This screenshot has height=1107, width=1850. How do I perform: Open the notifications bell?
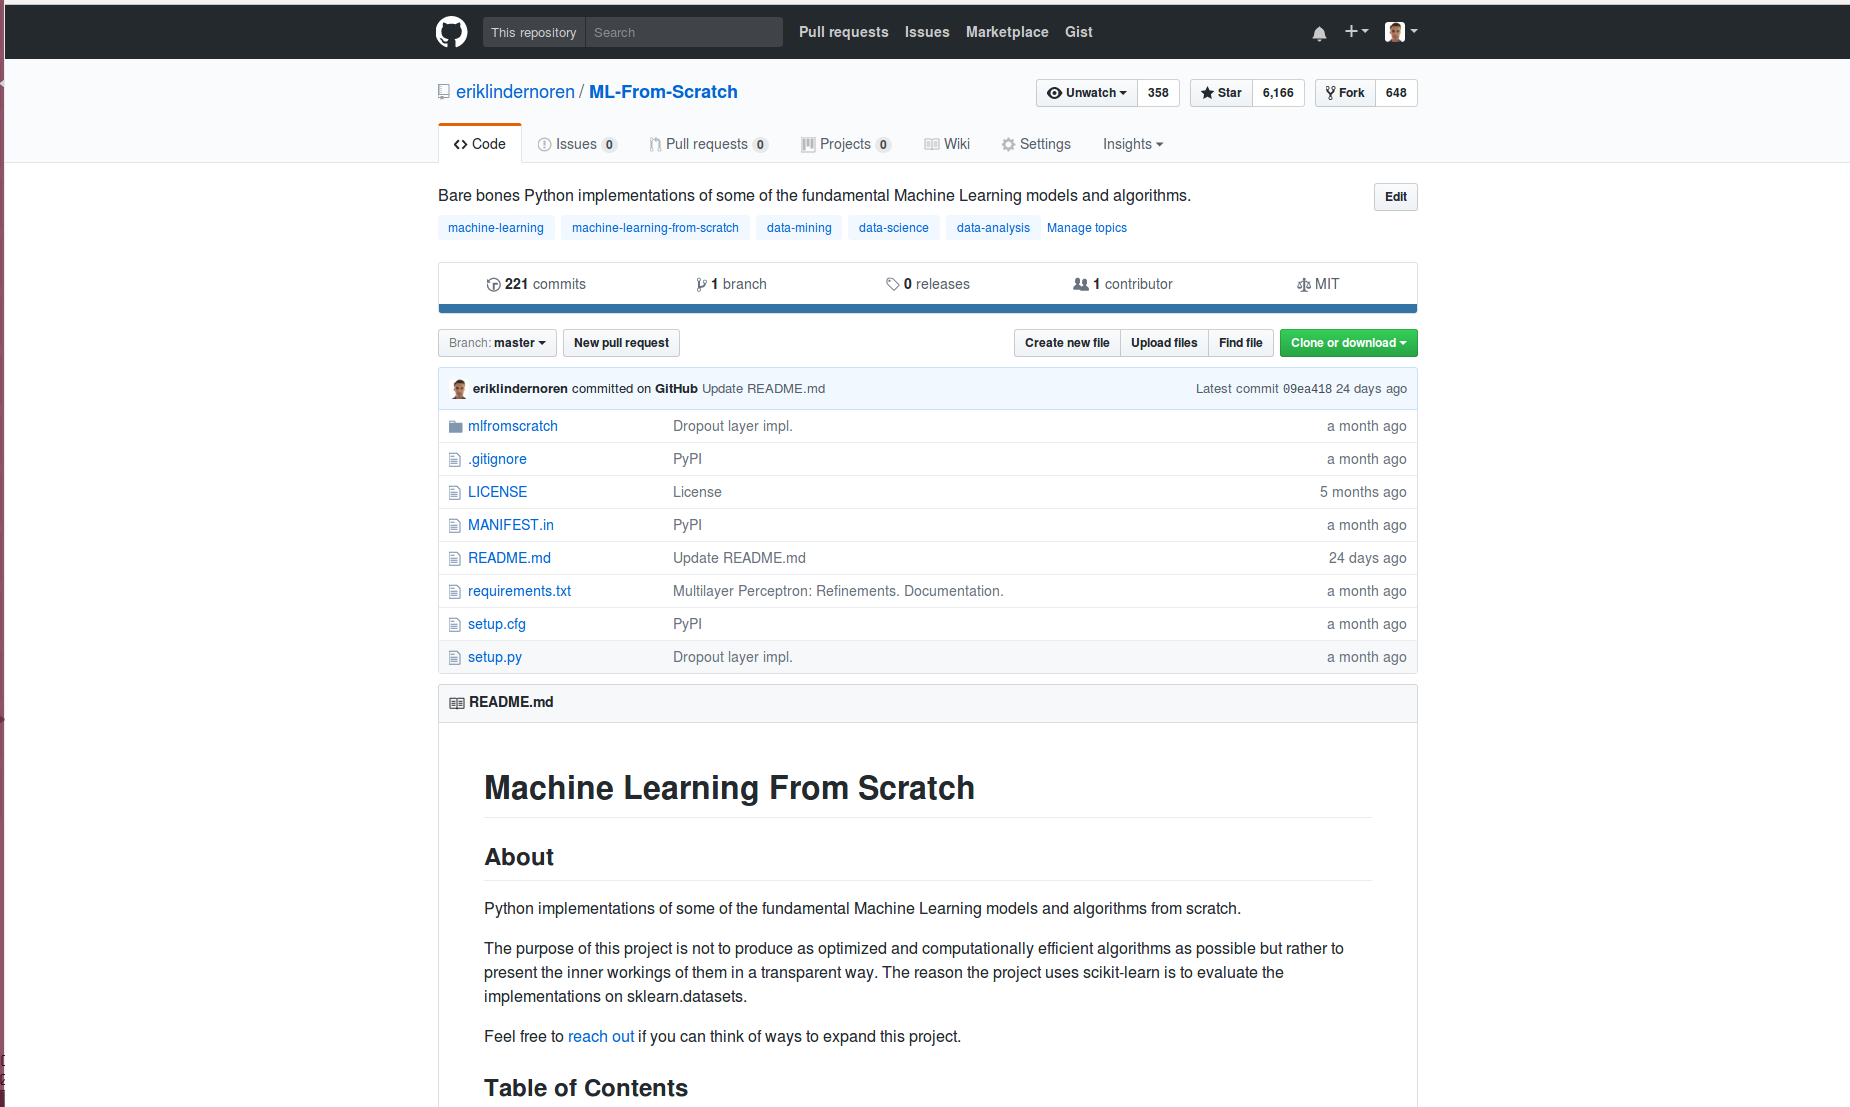pyautogui.click(x=1319, y=33)
